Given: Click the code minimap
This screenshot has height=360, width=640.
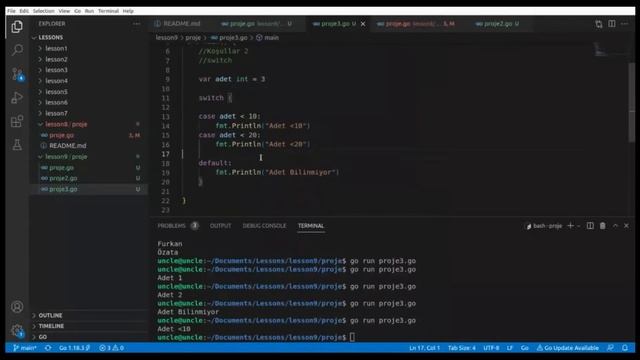Looking at the screenshot, I should (x=609, y=50).
